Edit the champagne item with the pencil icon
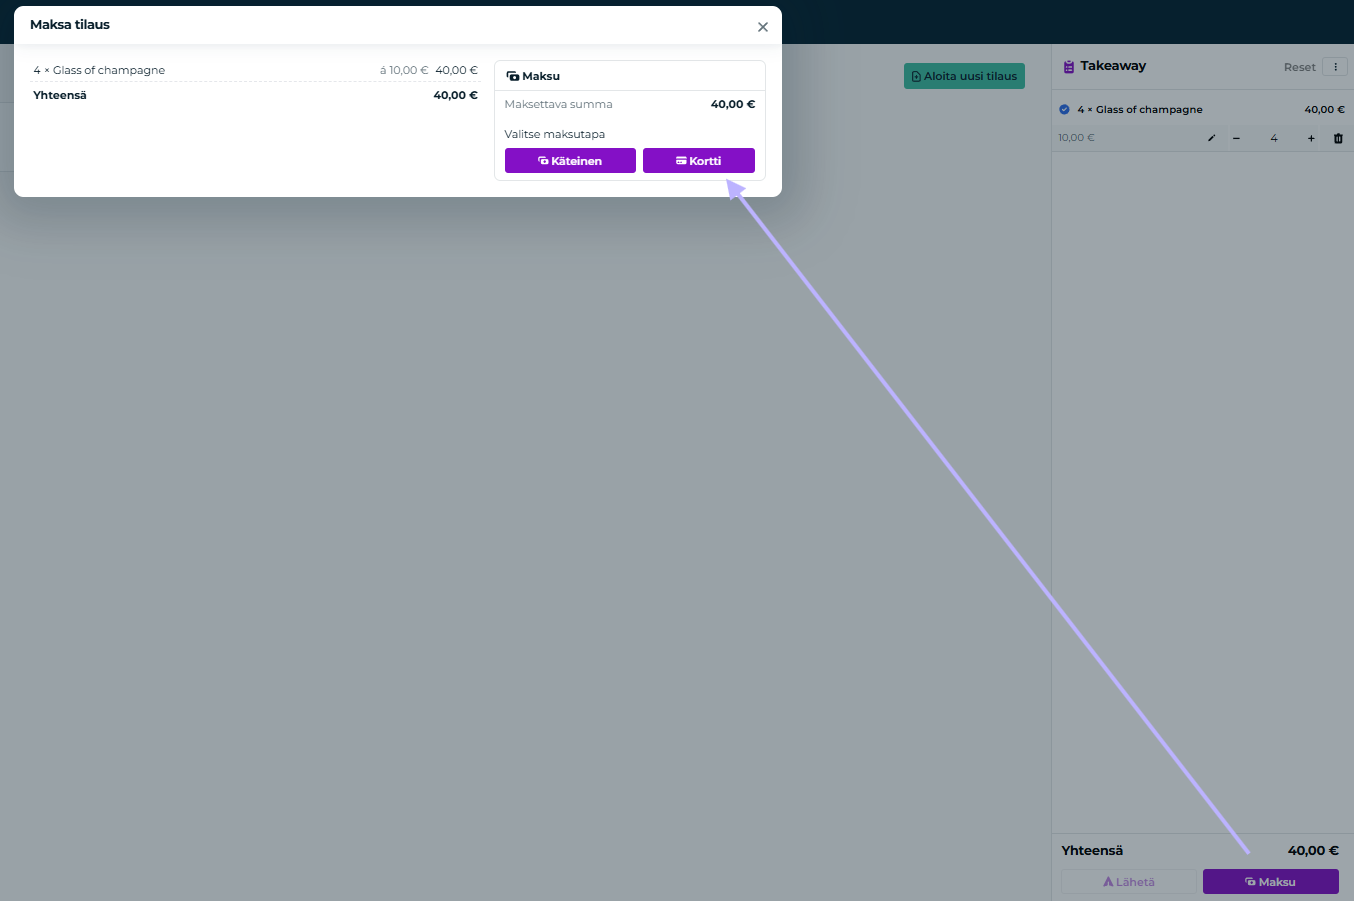The width and height of the screenshot is (1354, 901). 1211,138
